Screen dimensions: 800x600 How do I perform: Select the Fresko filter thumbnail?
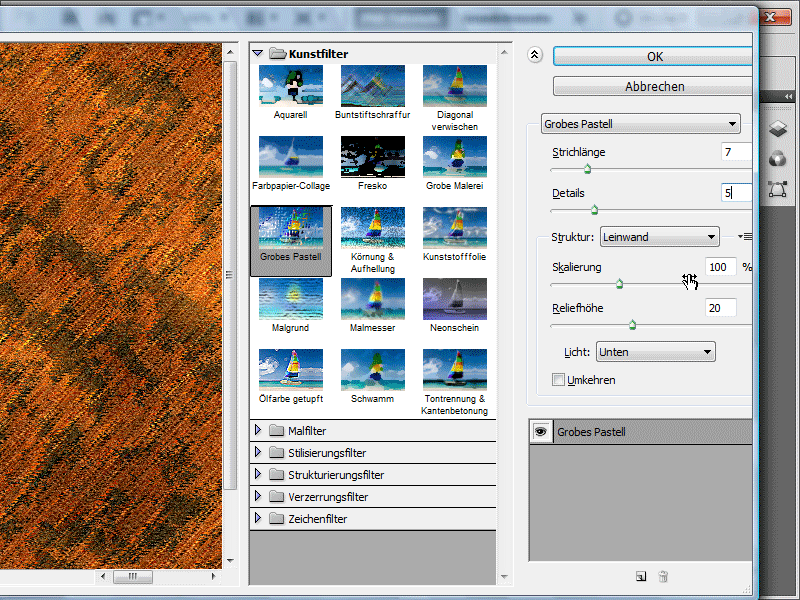(372, 157)
